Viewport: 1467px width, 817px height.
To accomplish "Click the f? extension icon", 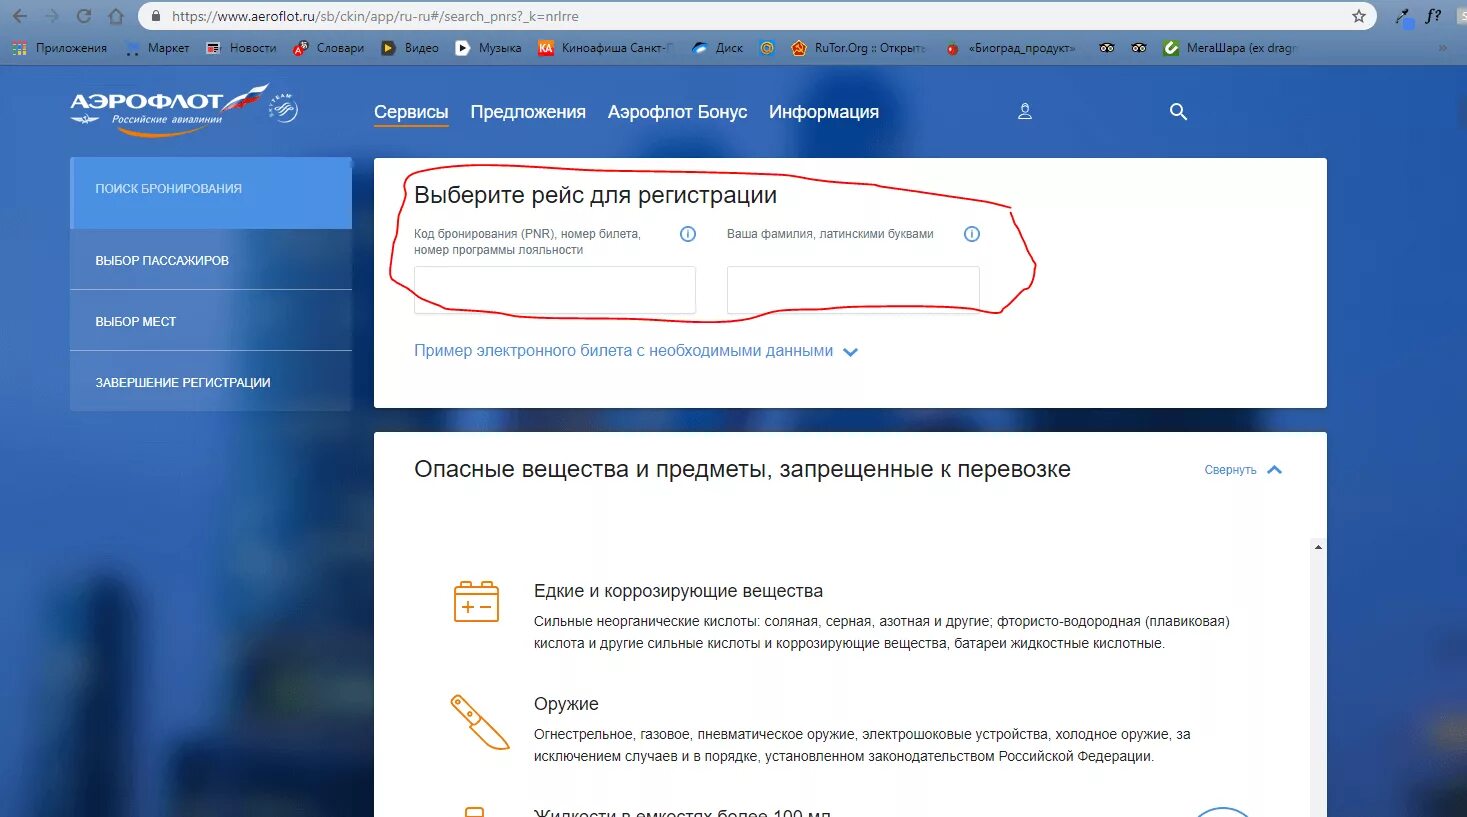I will click(x=1433, y=16).
